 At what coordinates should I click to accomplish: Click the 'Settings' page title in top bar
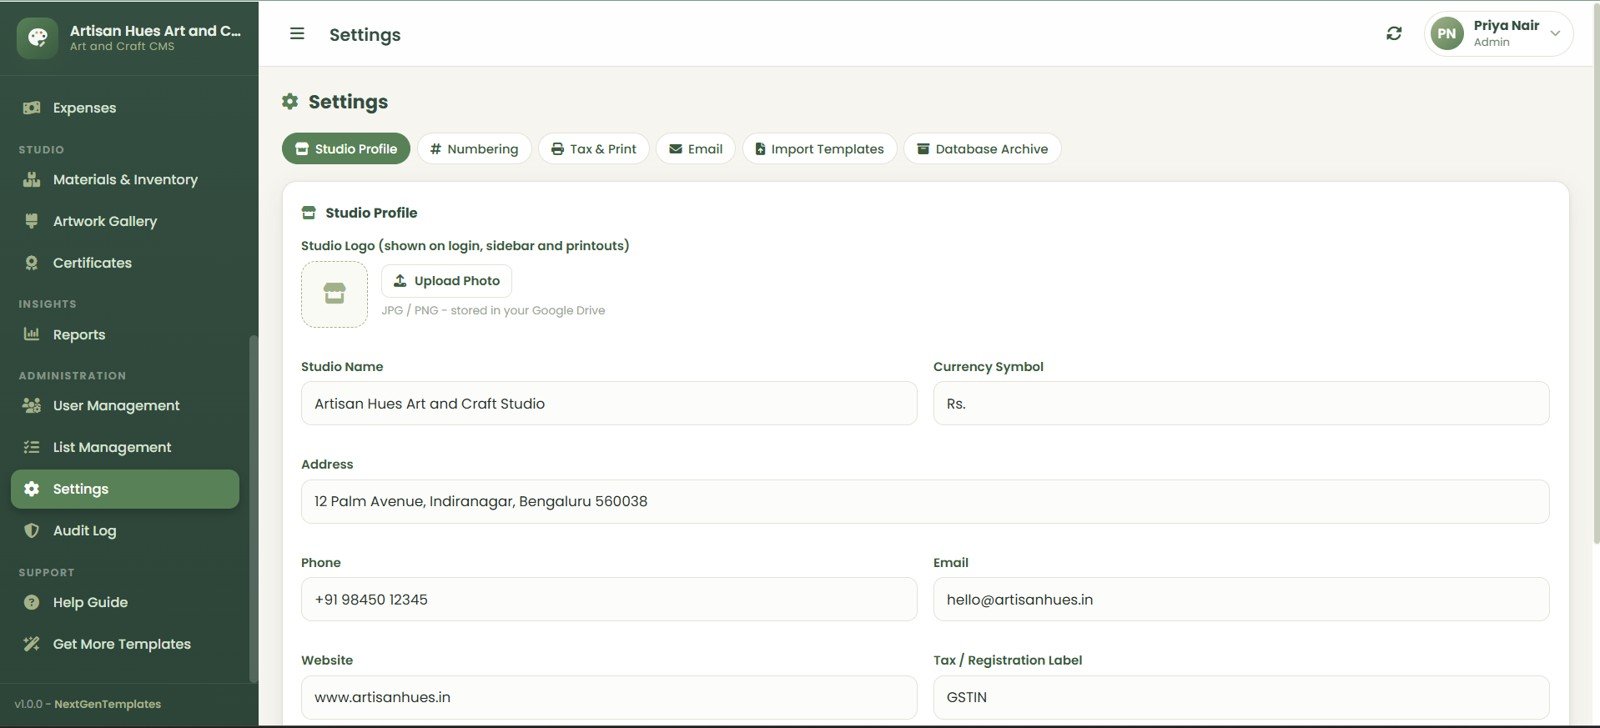pyautogui.click(x=365, y=35)
